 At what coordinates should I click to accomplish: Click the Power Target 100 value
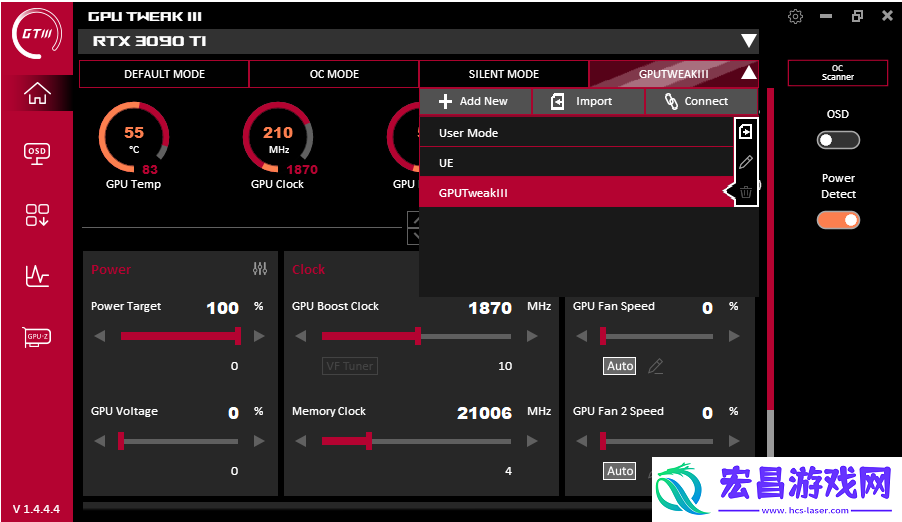point(222,308)
